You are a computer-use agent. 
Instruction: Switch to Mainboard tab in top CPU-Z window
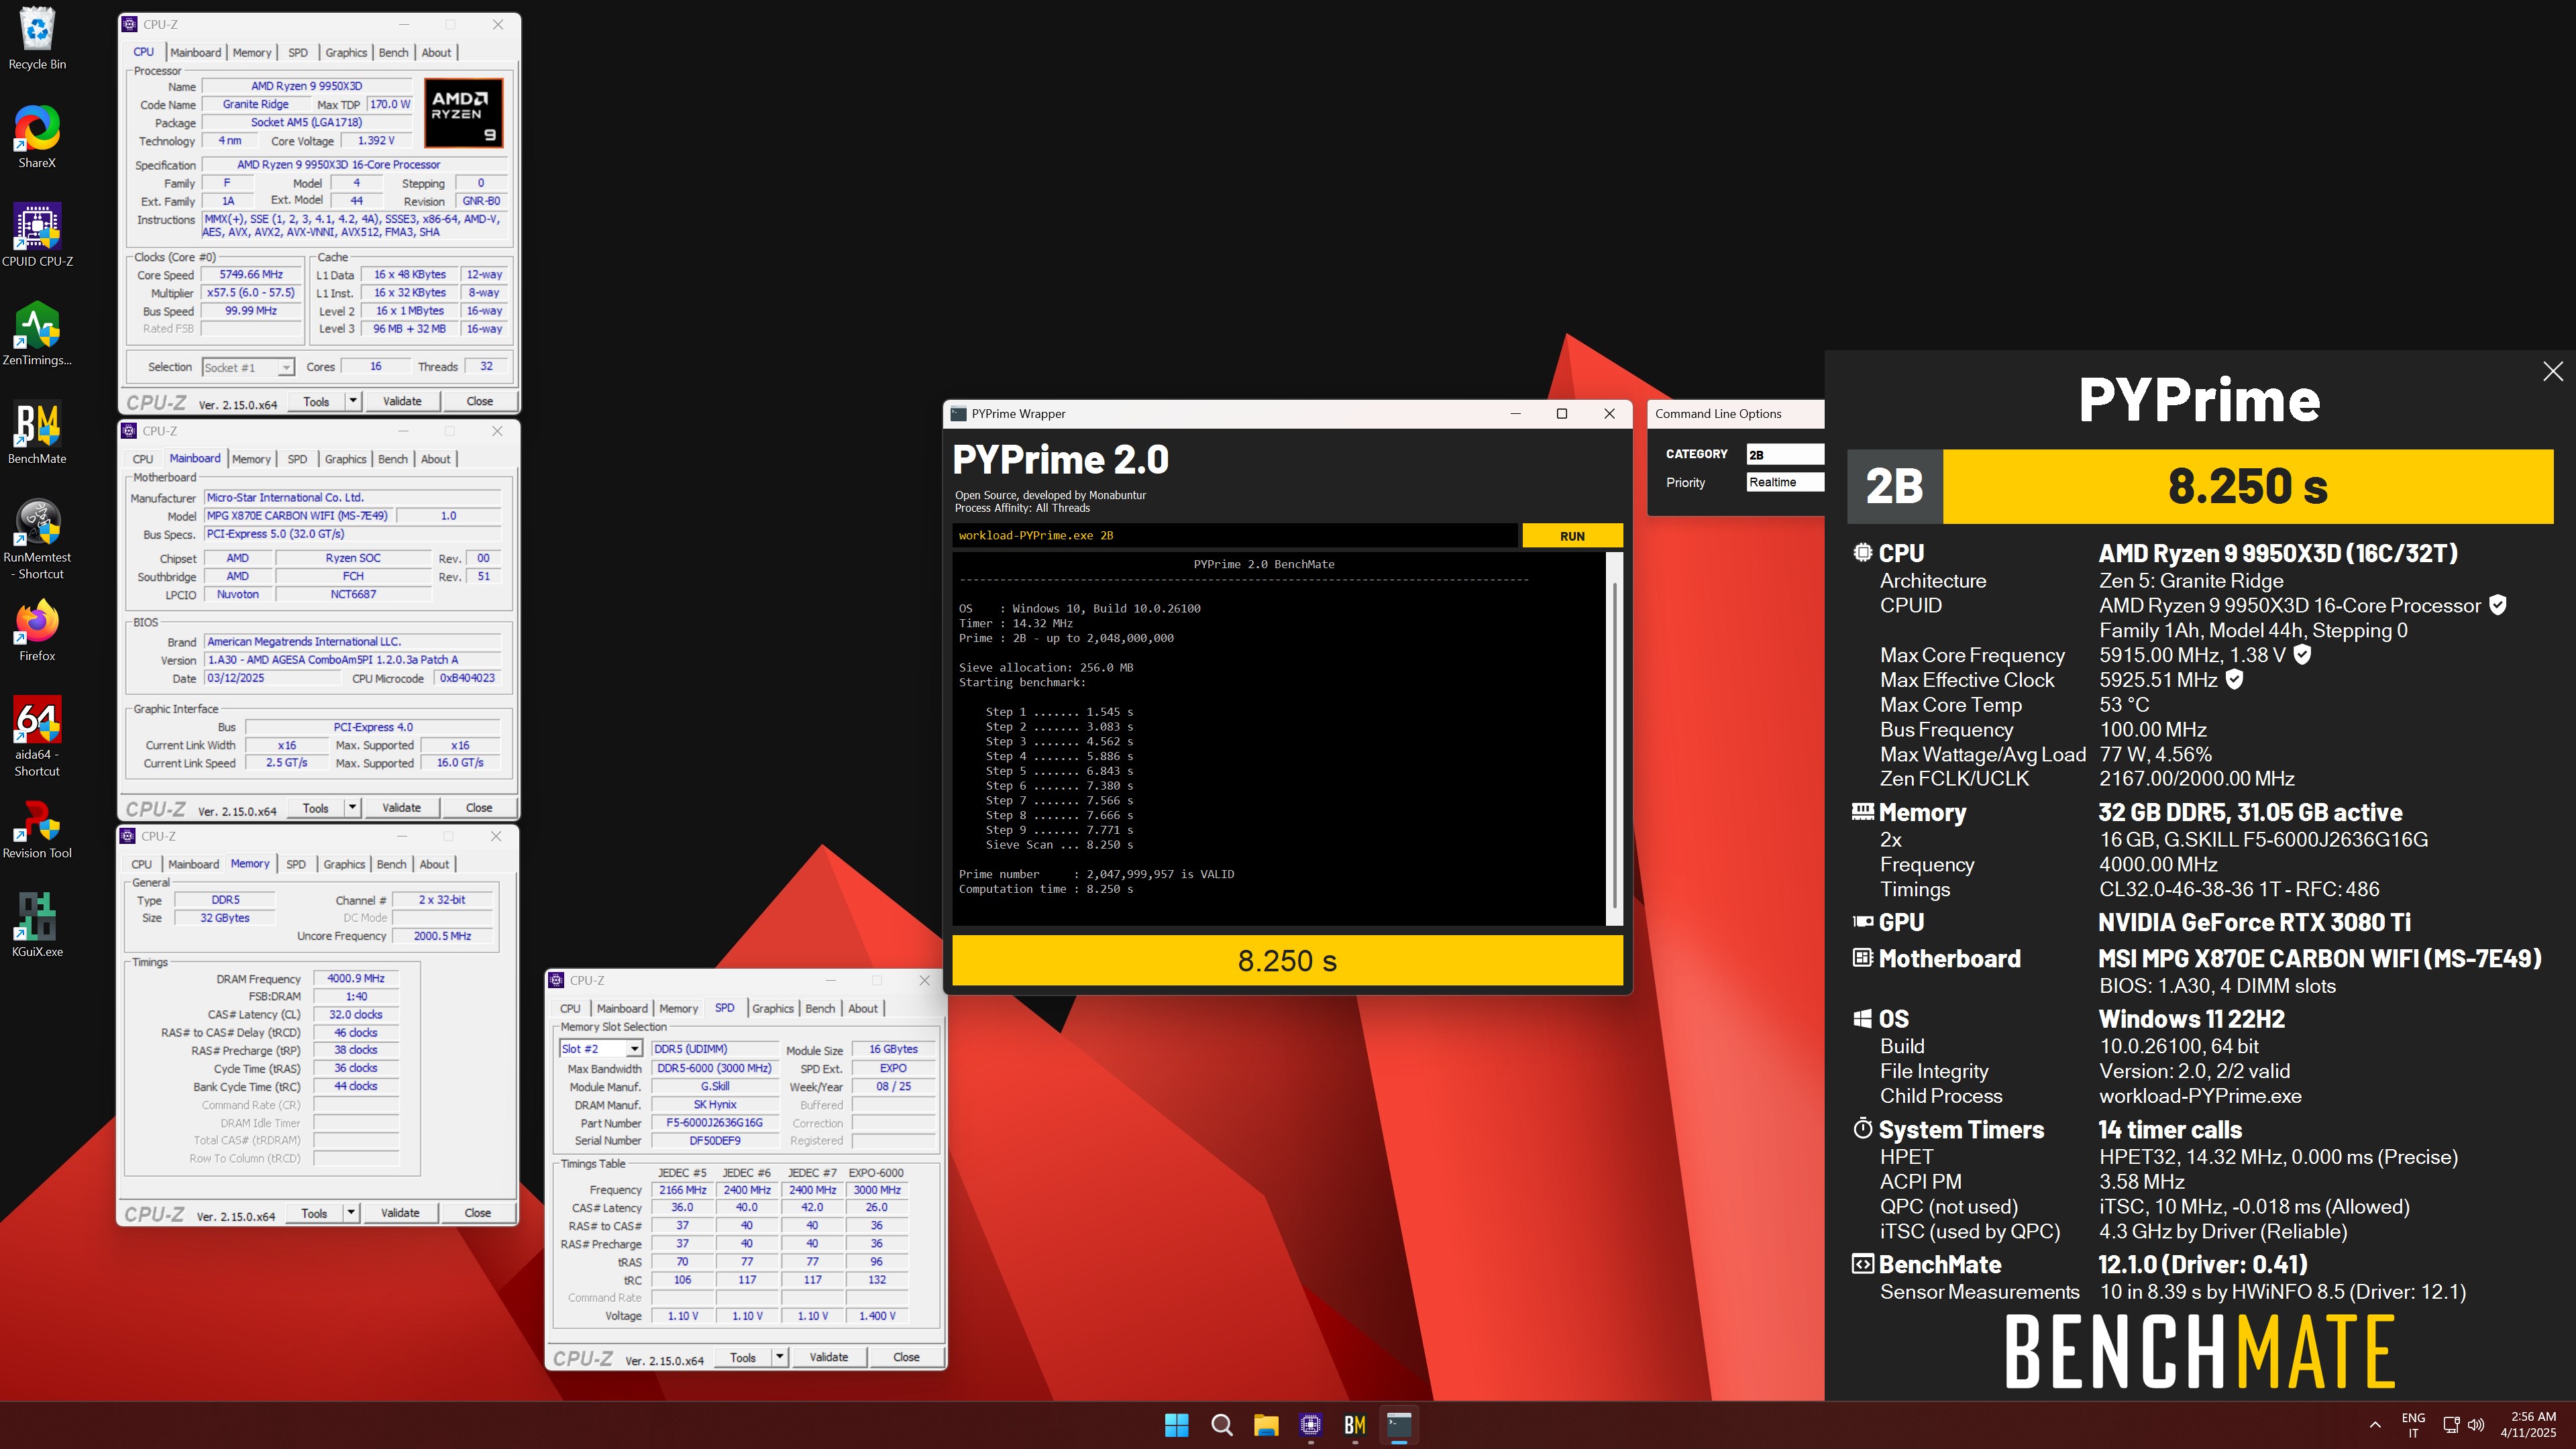click(x=196, y=53)
